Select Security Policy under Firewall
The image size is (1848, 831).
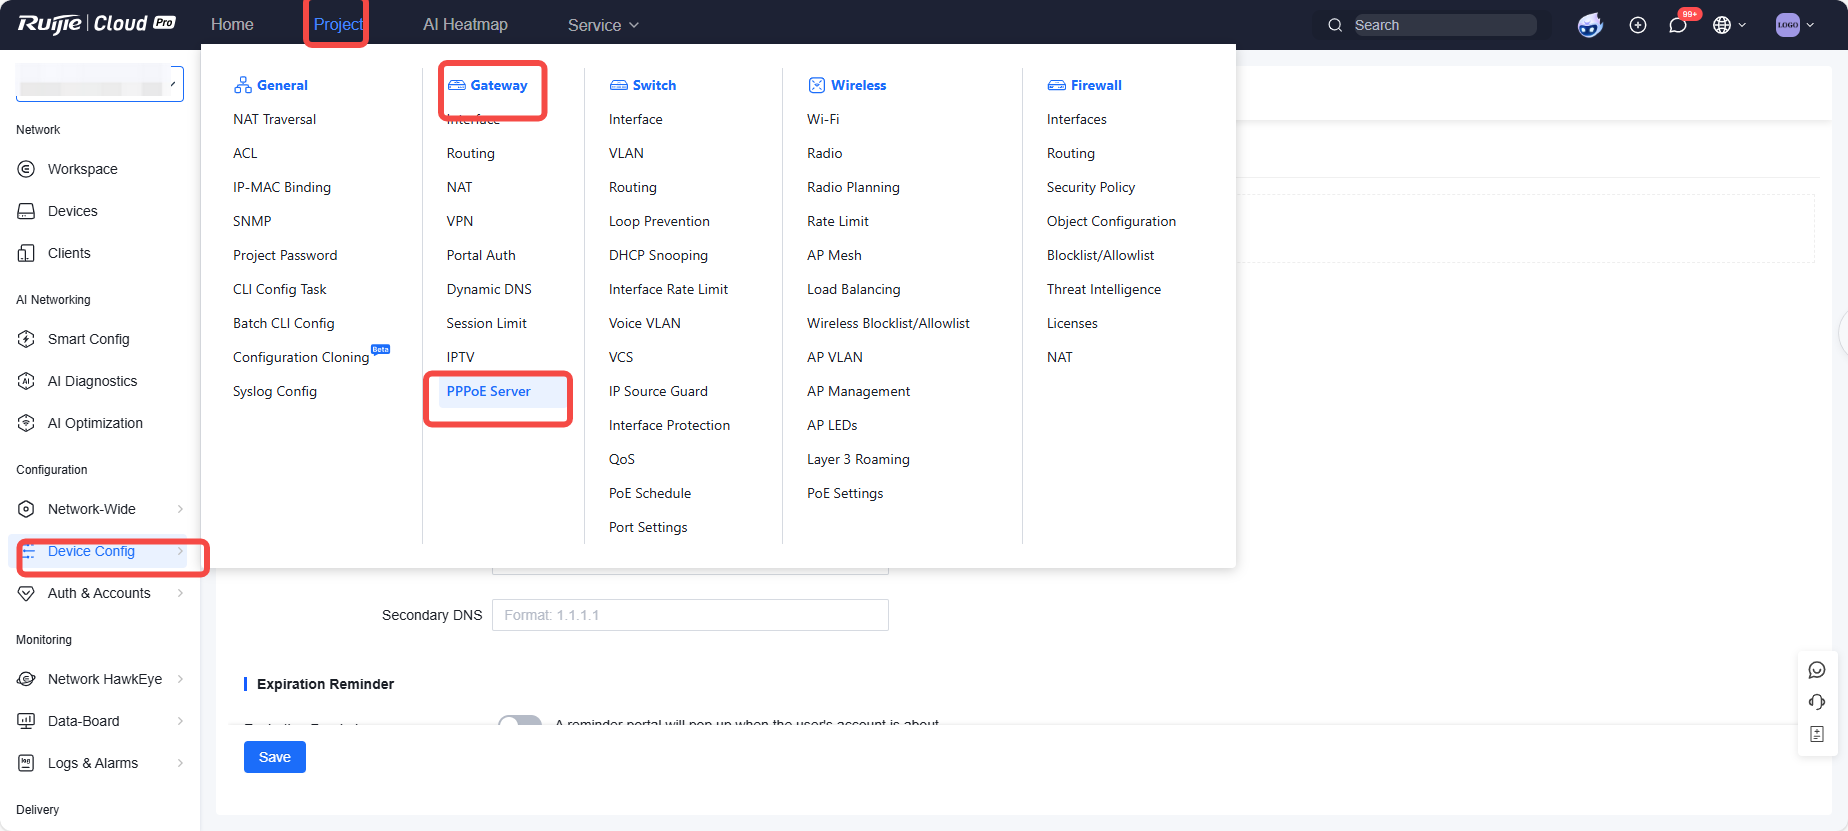(x=1090, y=187)
